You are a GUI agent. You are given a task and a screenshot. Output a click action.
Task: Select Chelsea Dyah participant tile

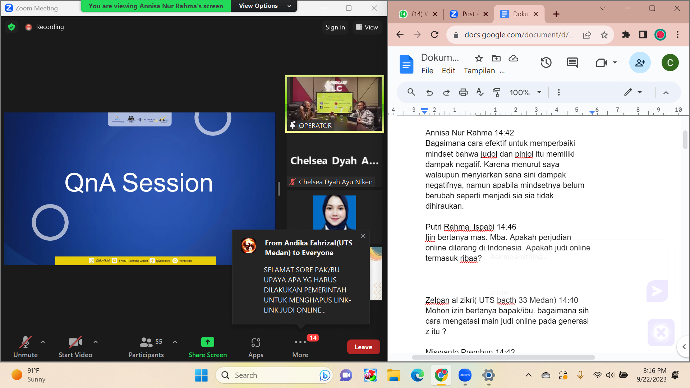[x=334, y=161]
